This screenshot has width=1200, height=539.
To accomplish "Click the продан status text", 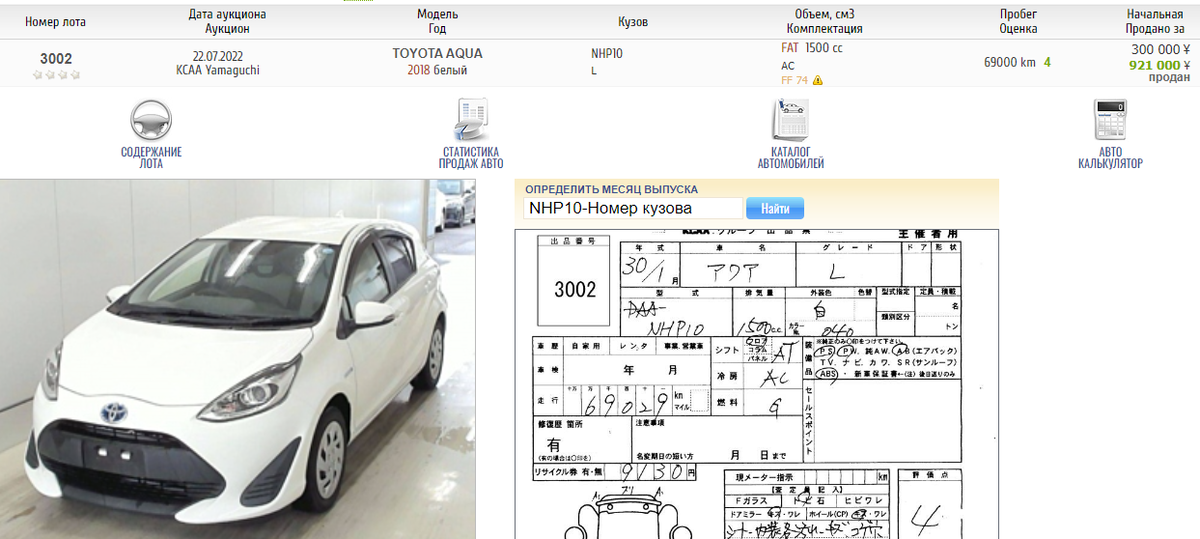I will [1169, 77].
